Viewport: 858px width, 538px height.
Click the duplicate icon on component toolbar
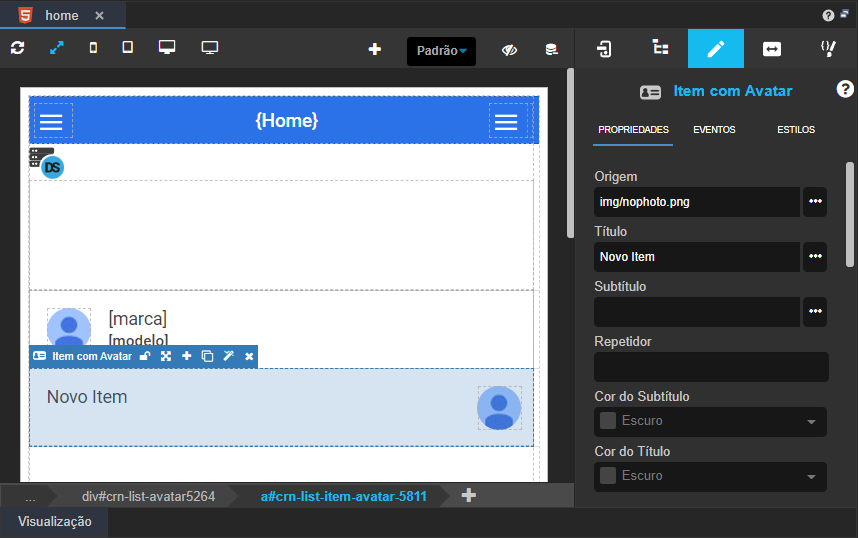pyautogui.click(x=207, y=356)
